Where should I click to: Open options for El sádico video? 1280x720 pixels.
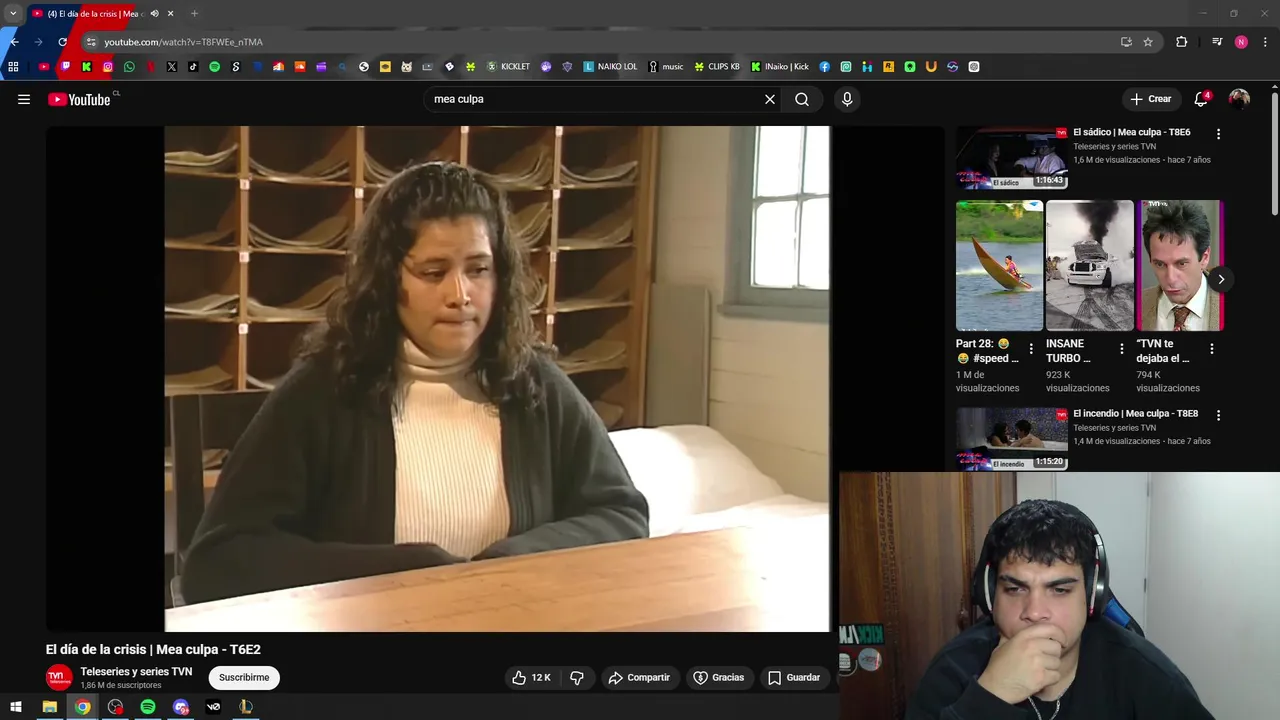pos(1218,134)
